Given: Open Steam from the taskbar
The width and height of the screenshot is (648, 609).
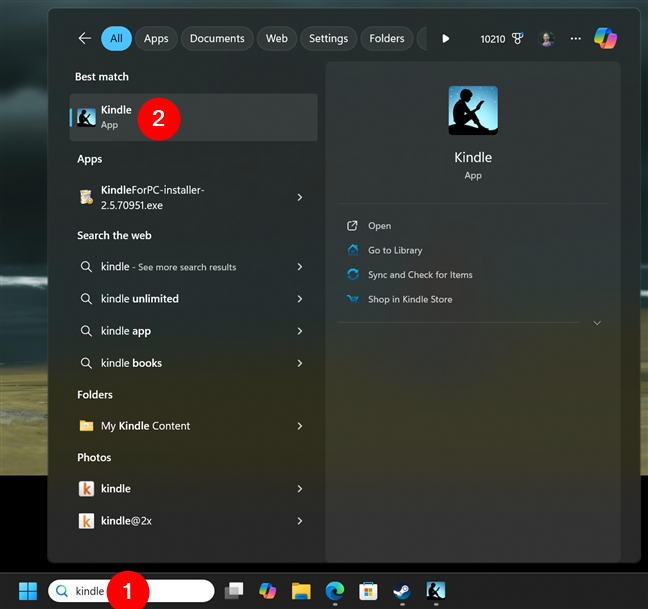Looking at the screenshot, I should tap(402, 591).
